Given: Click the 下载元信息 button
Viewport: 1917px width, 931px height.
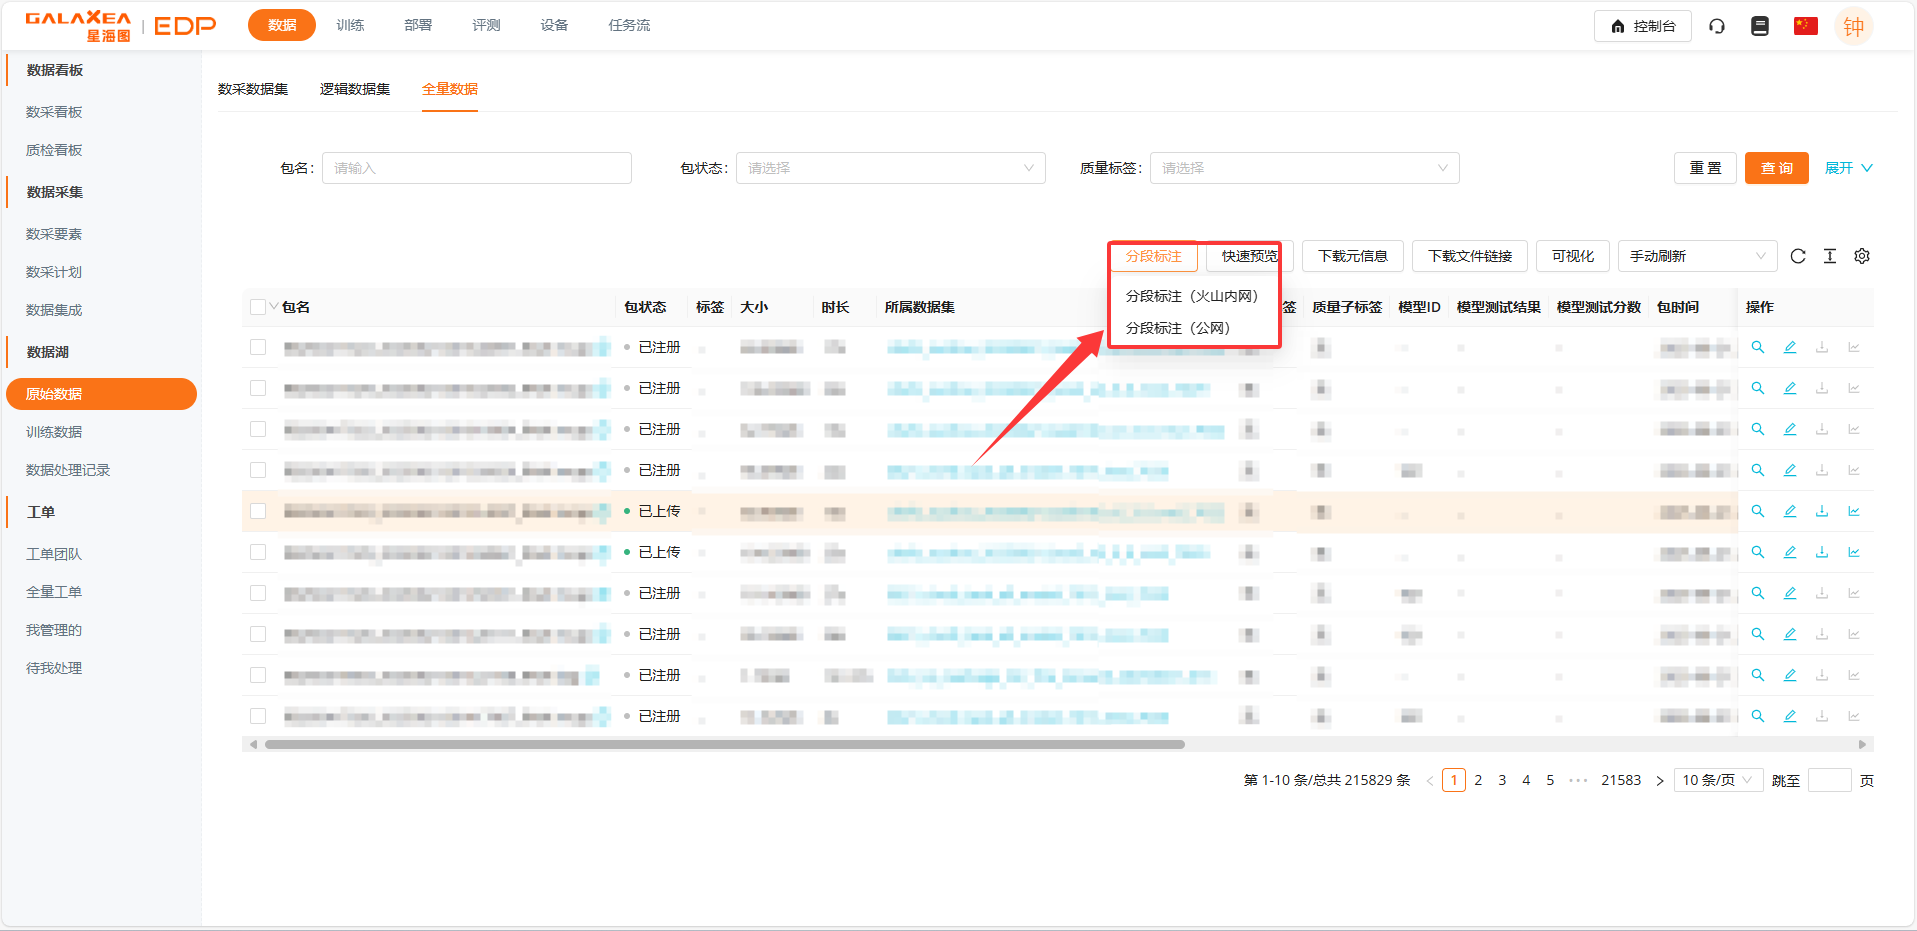Looking at the screenshot, I should (1352, 256).
